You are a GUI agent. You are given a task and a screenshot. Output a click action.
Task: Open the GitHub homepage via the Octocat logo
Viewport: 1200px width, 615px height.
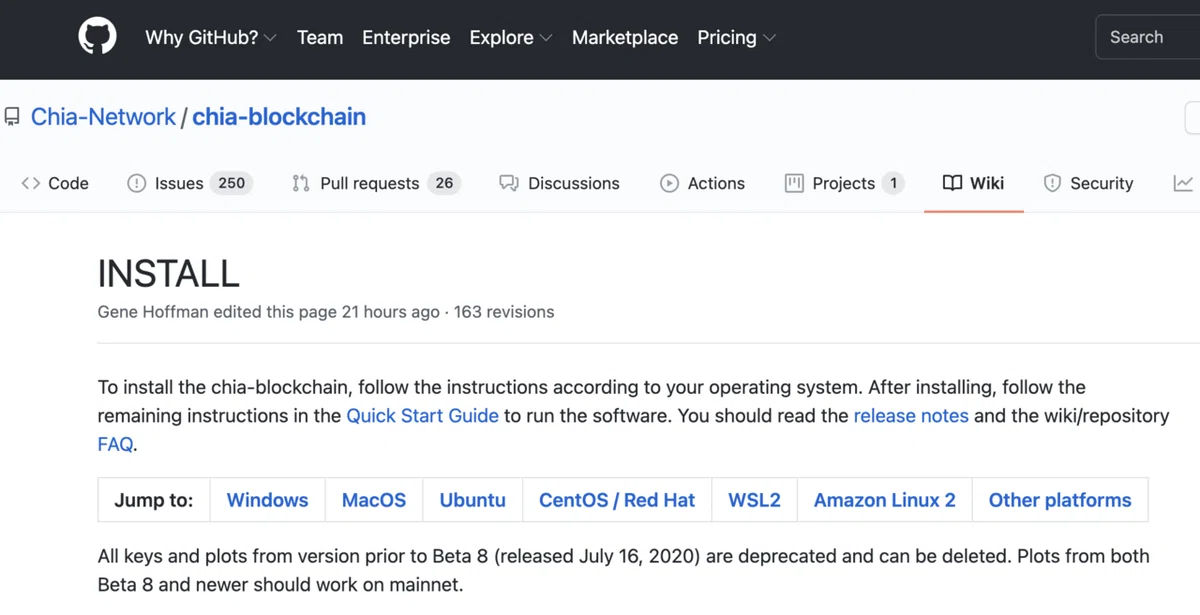click(98, 37)
